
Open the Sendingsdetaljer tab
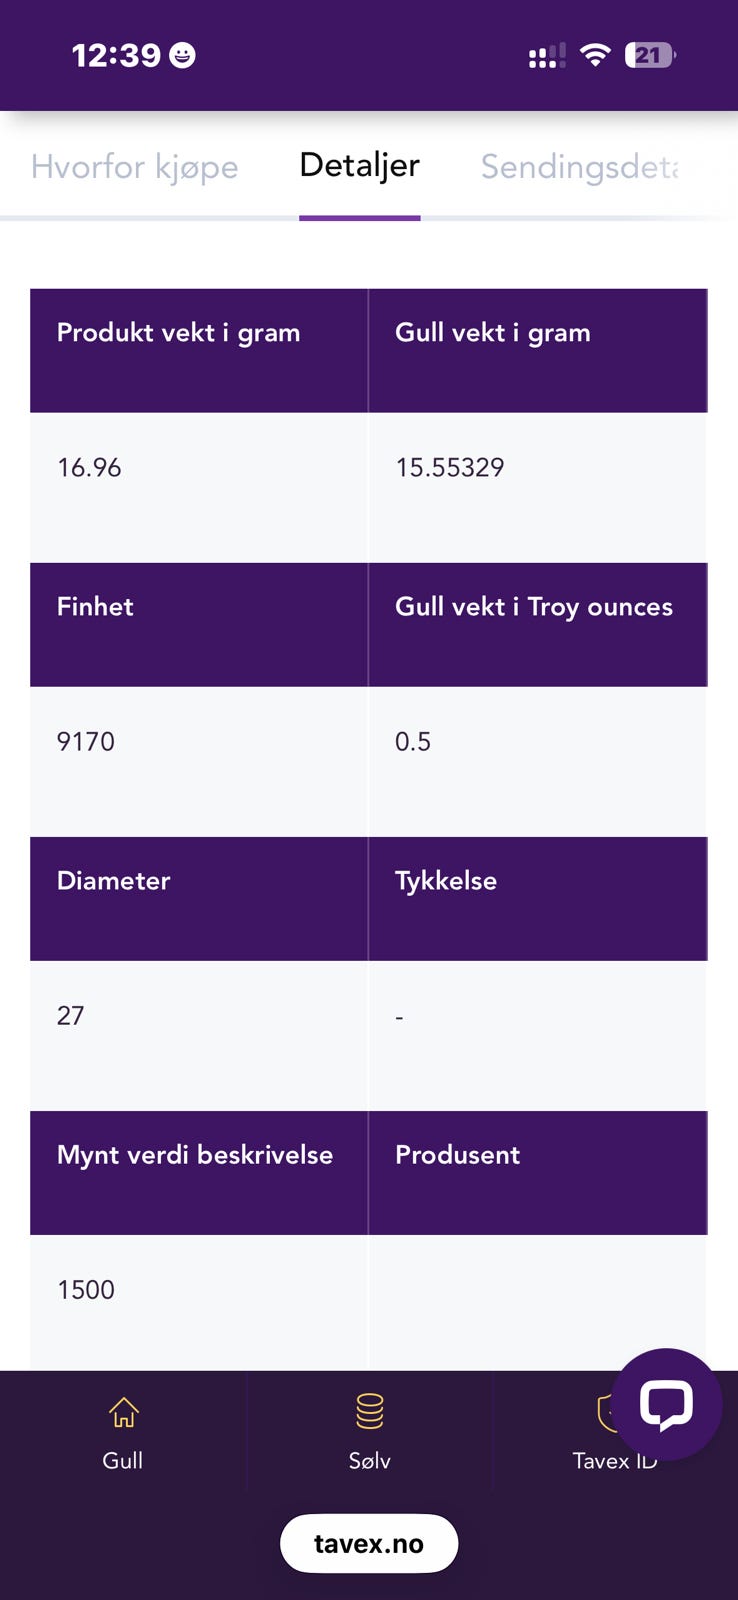580,167
